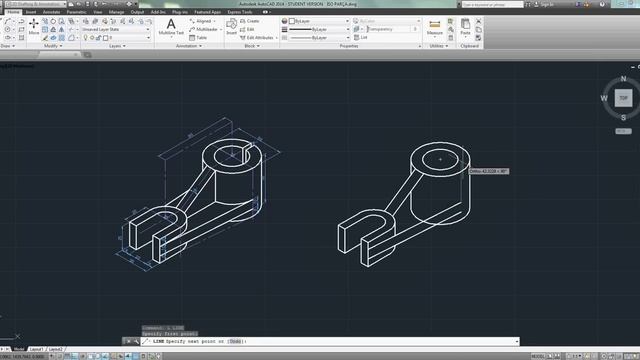Open the object color ByLayer dropdown
The width and height of the screenshot is (640, 360).
(x=319, y=21)
